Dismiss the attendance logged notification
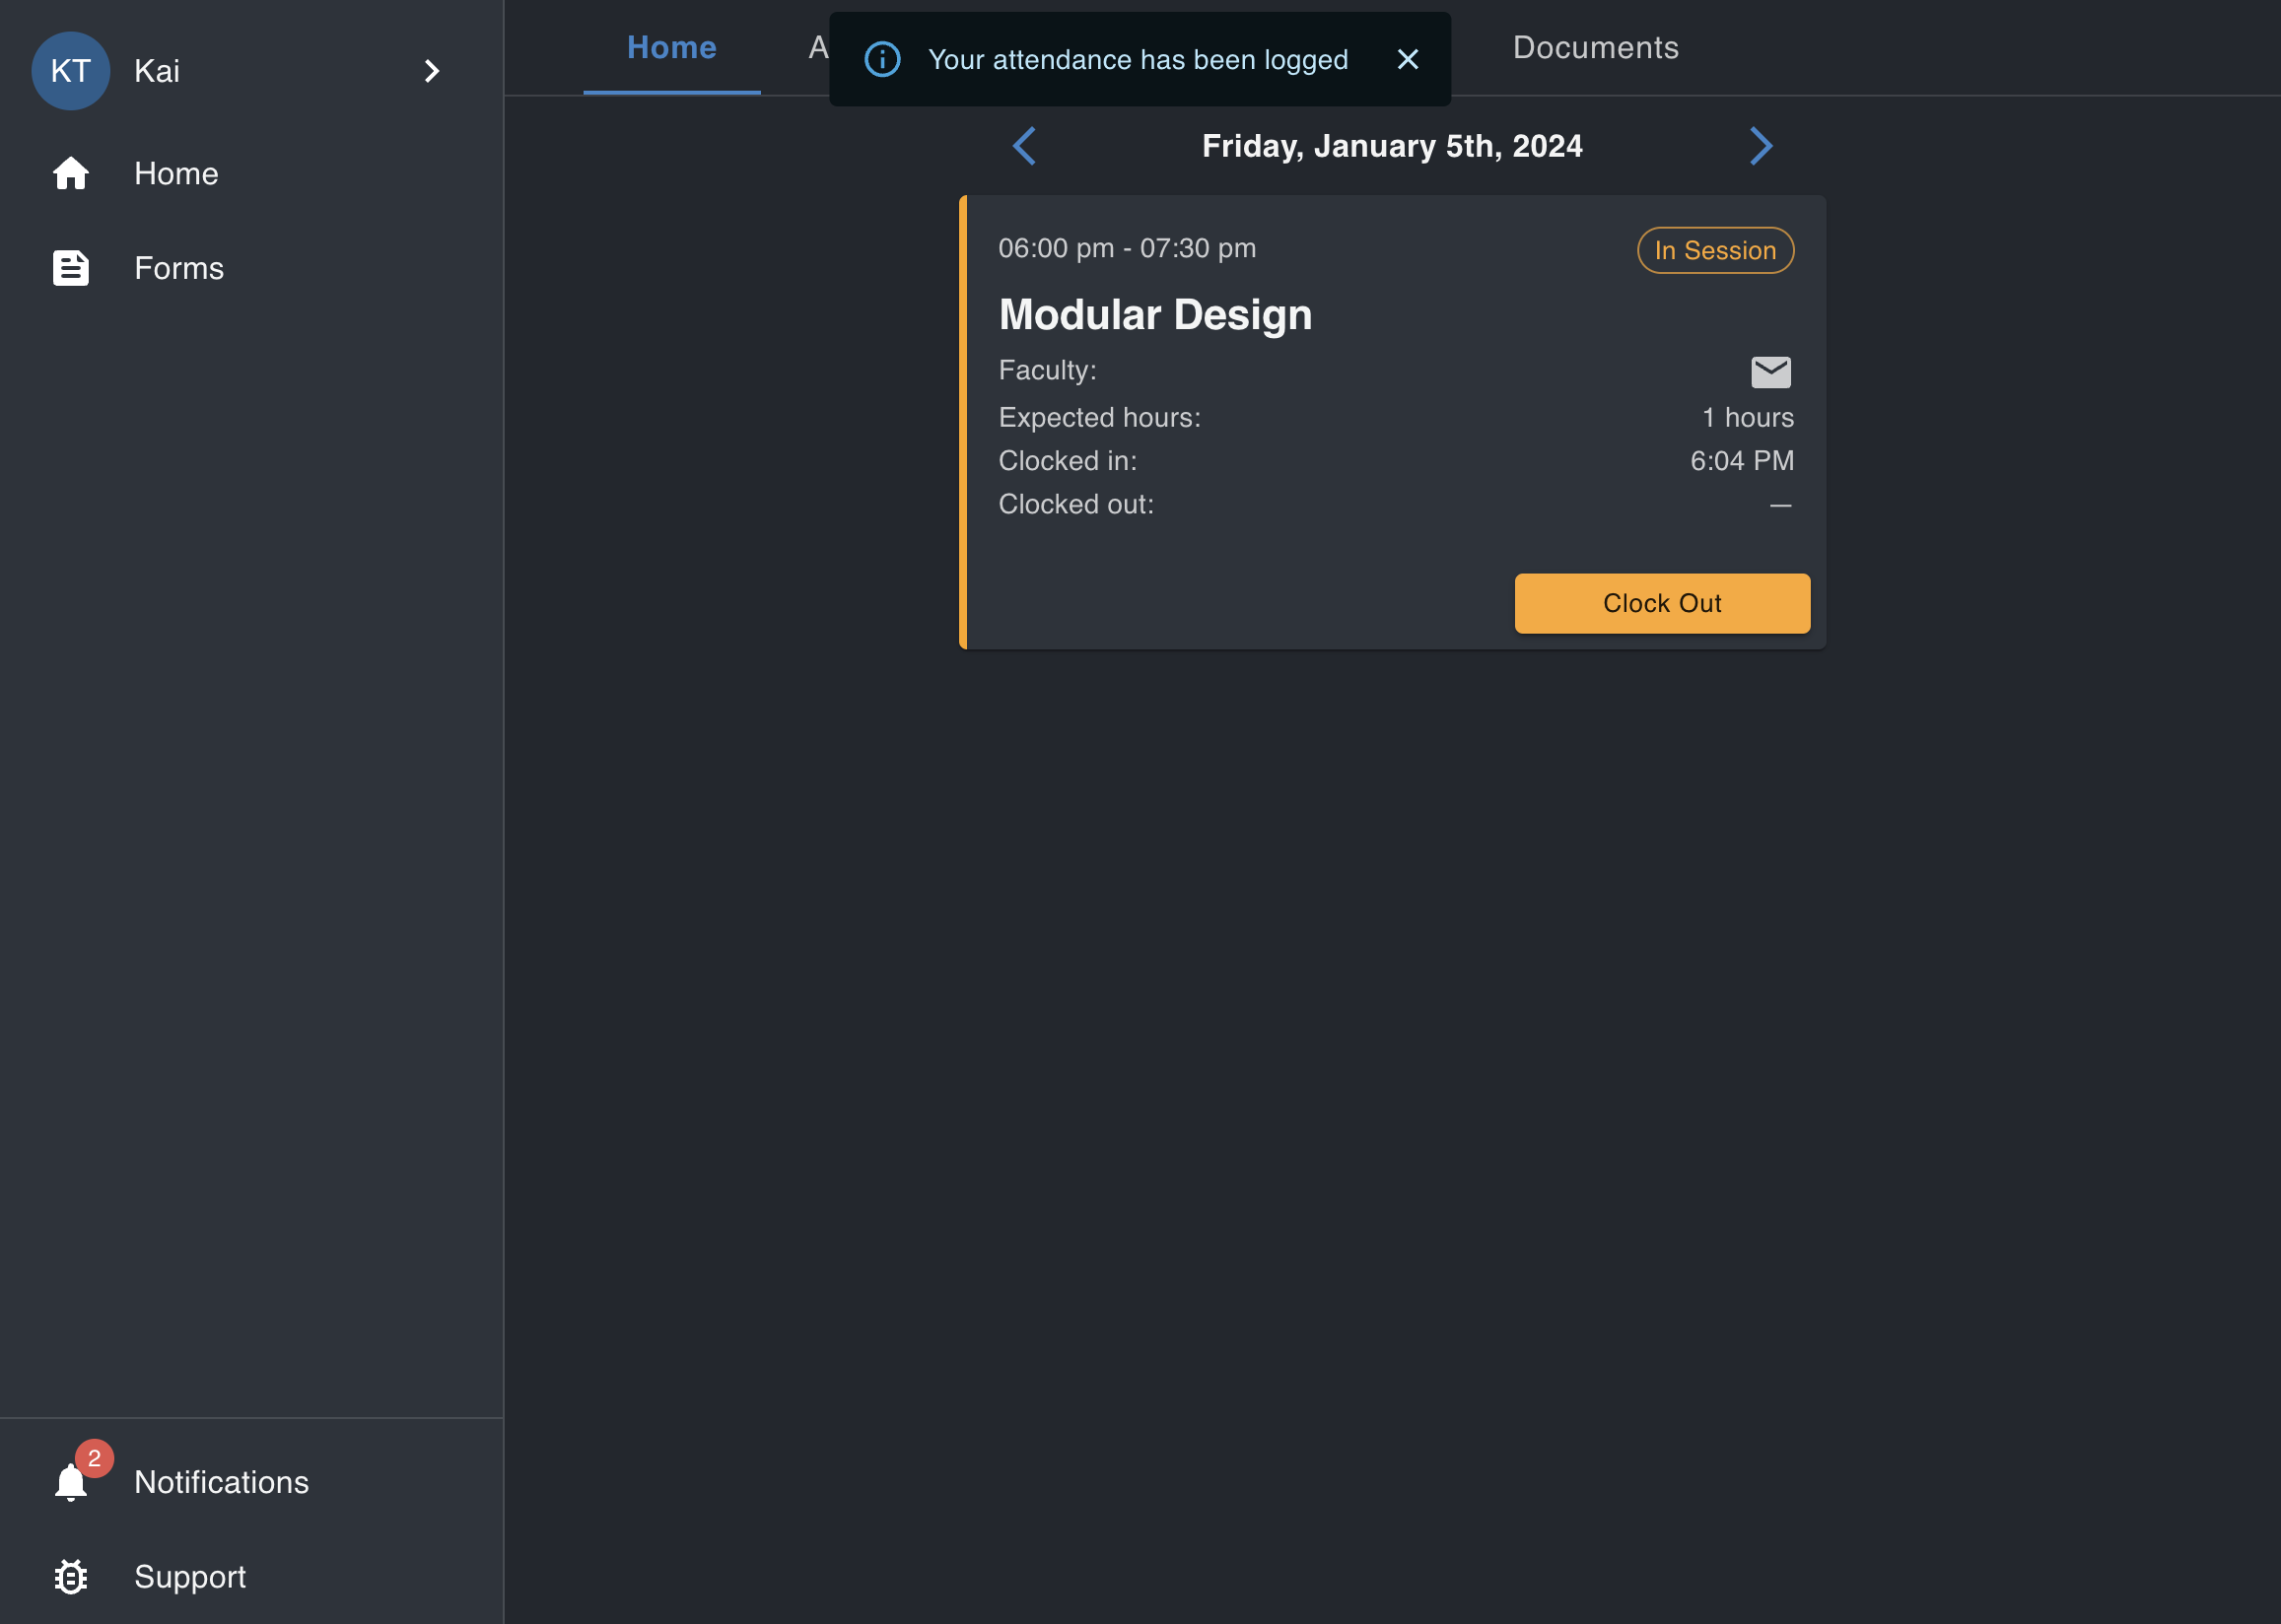Viewport: 2281px width, 1624px height. [1407, 59]
